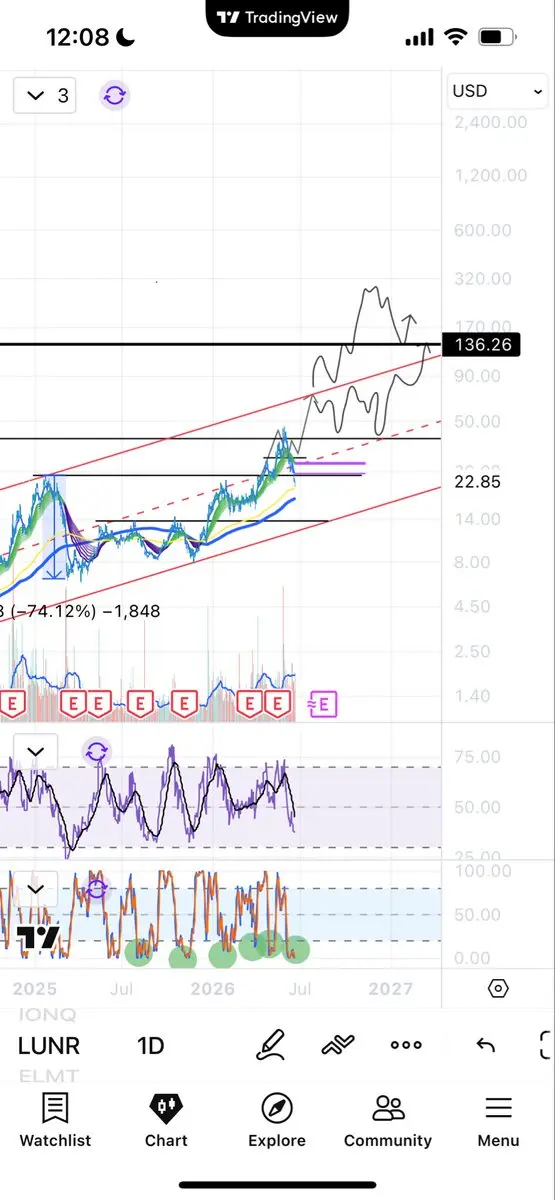555x1200 pixels.
Task: Tap the 2,400.00 price scale label
Action: tap(490, 123)
